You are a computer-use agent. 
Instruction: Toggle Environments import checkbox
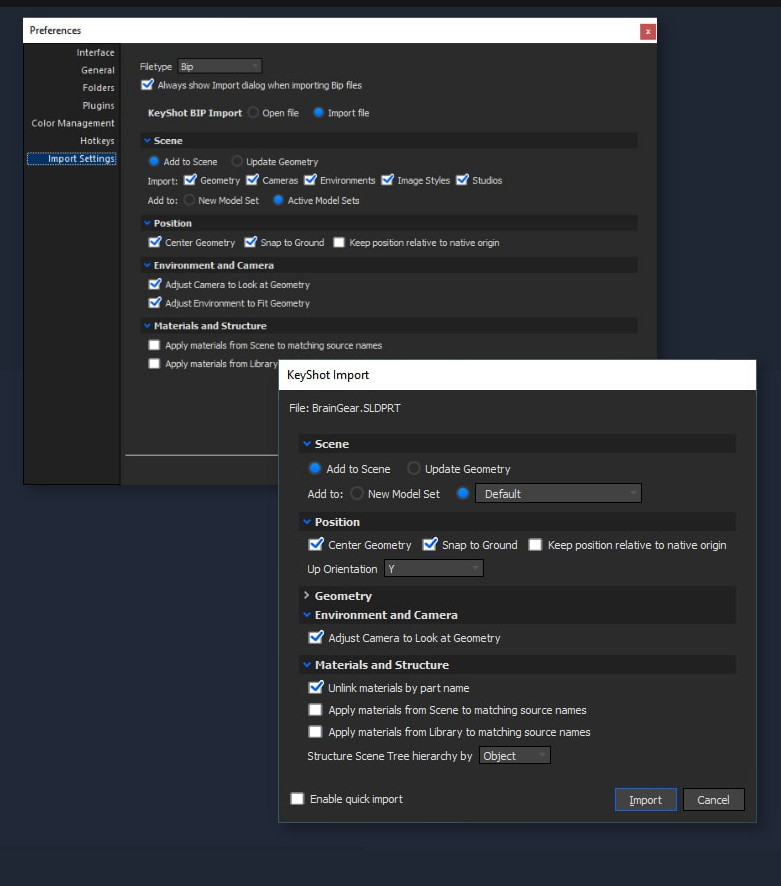tap(310, 180)
